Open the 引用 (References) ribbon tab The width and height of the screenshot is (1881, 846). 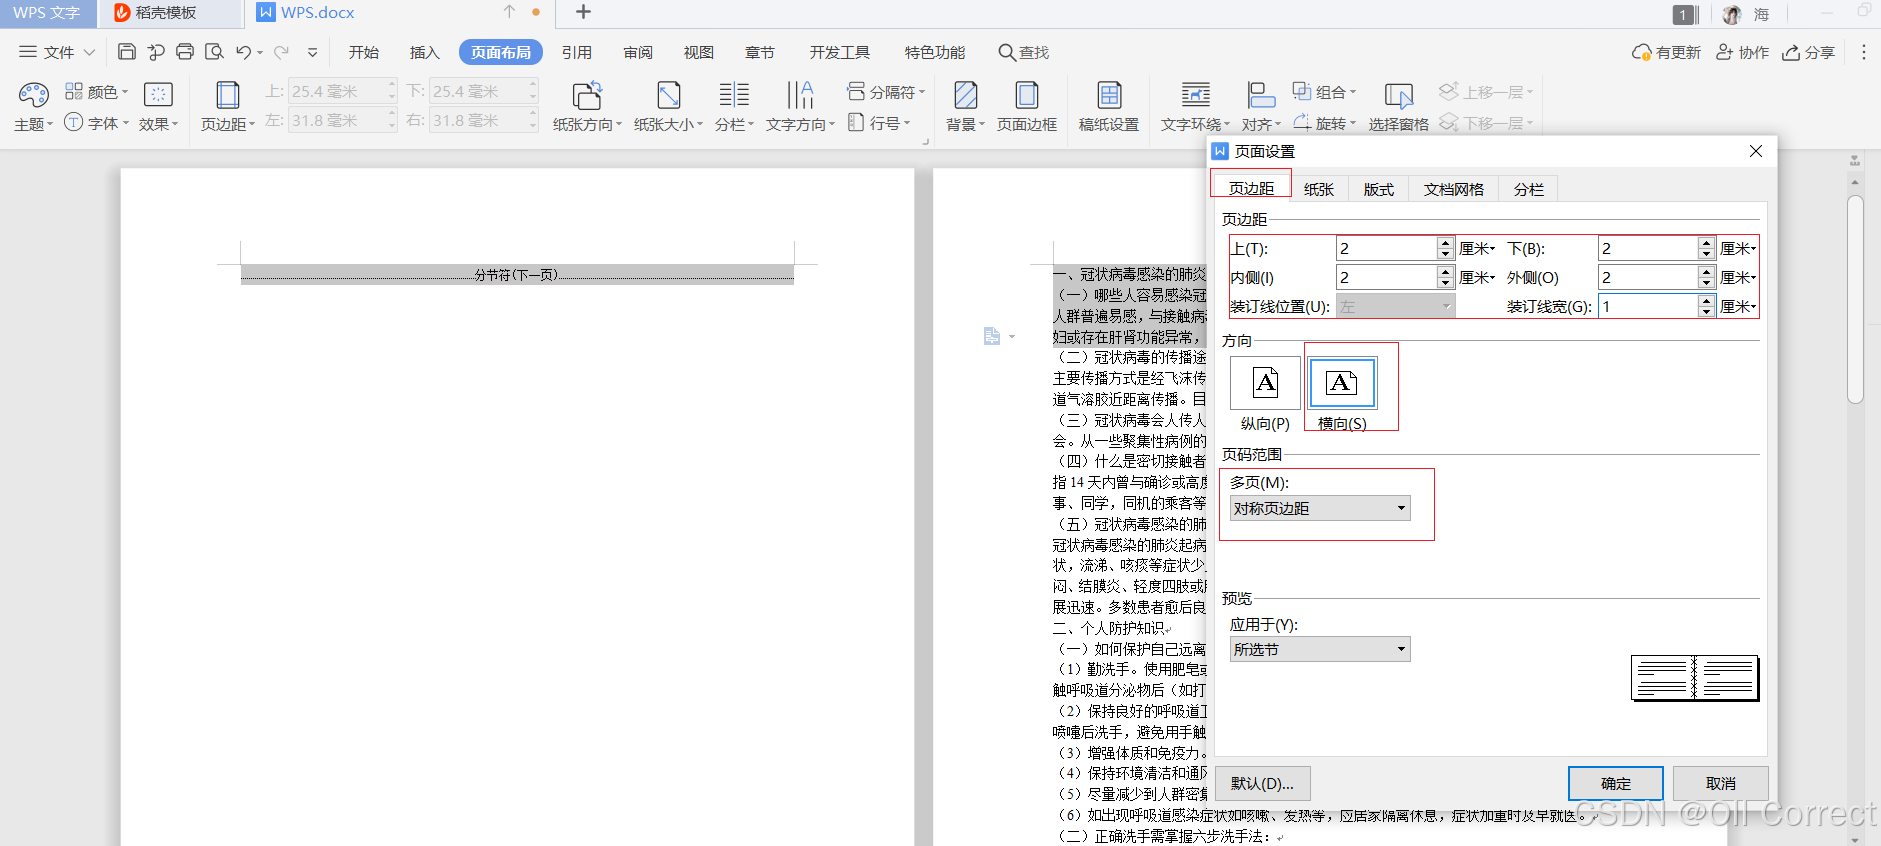(x=577, y=52)
